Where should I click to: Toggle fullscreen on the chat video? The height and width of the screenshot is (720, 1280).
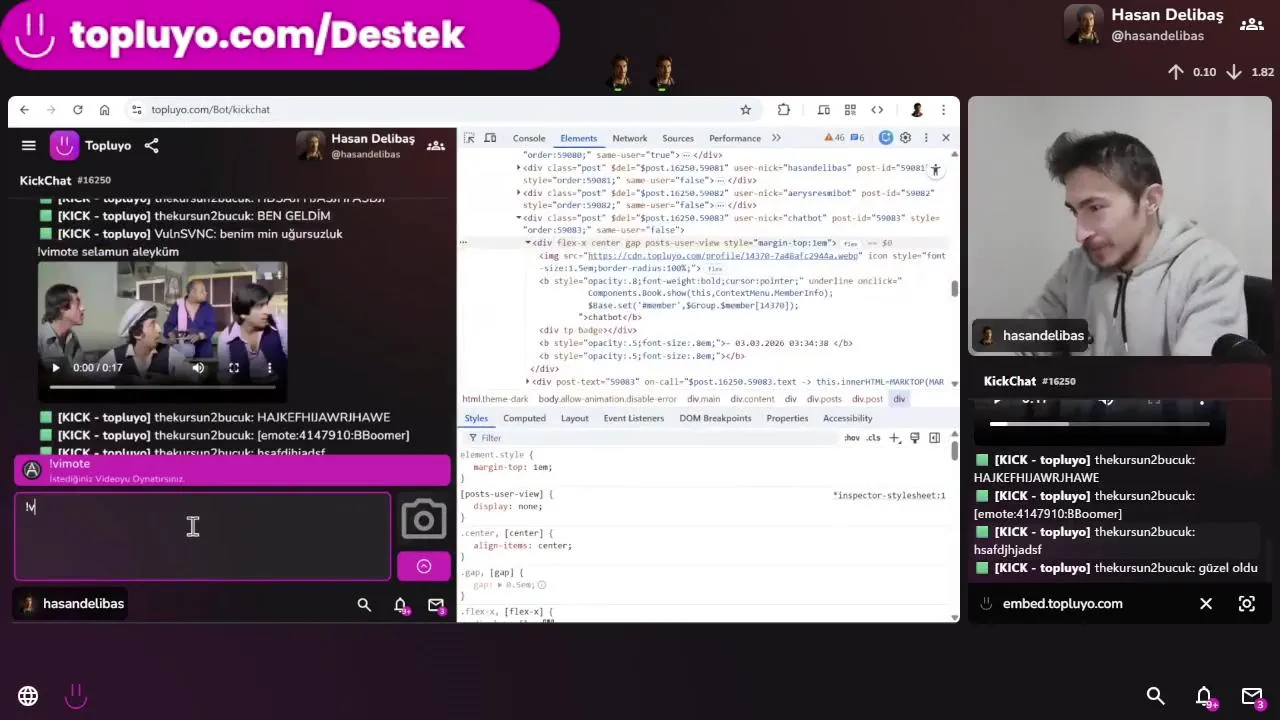click(x=234, y=368)
